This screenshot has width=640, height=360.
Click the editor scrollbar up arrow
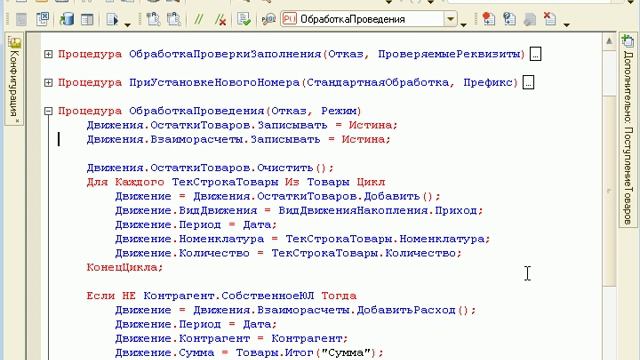click(x=609, y=41)
